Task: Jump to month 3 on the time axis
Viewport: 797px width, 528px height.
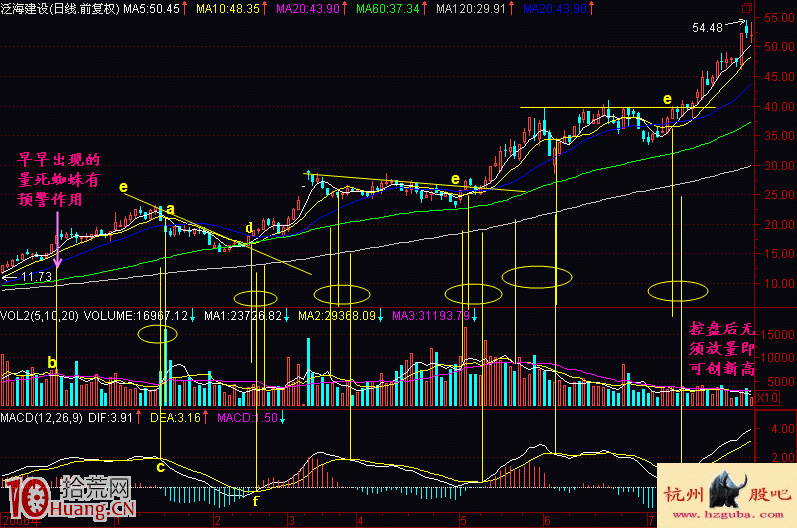Action: (291, 521)
